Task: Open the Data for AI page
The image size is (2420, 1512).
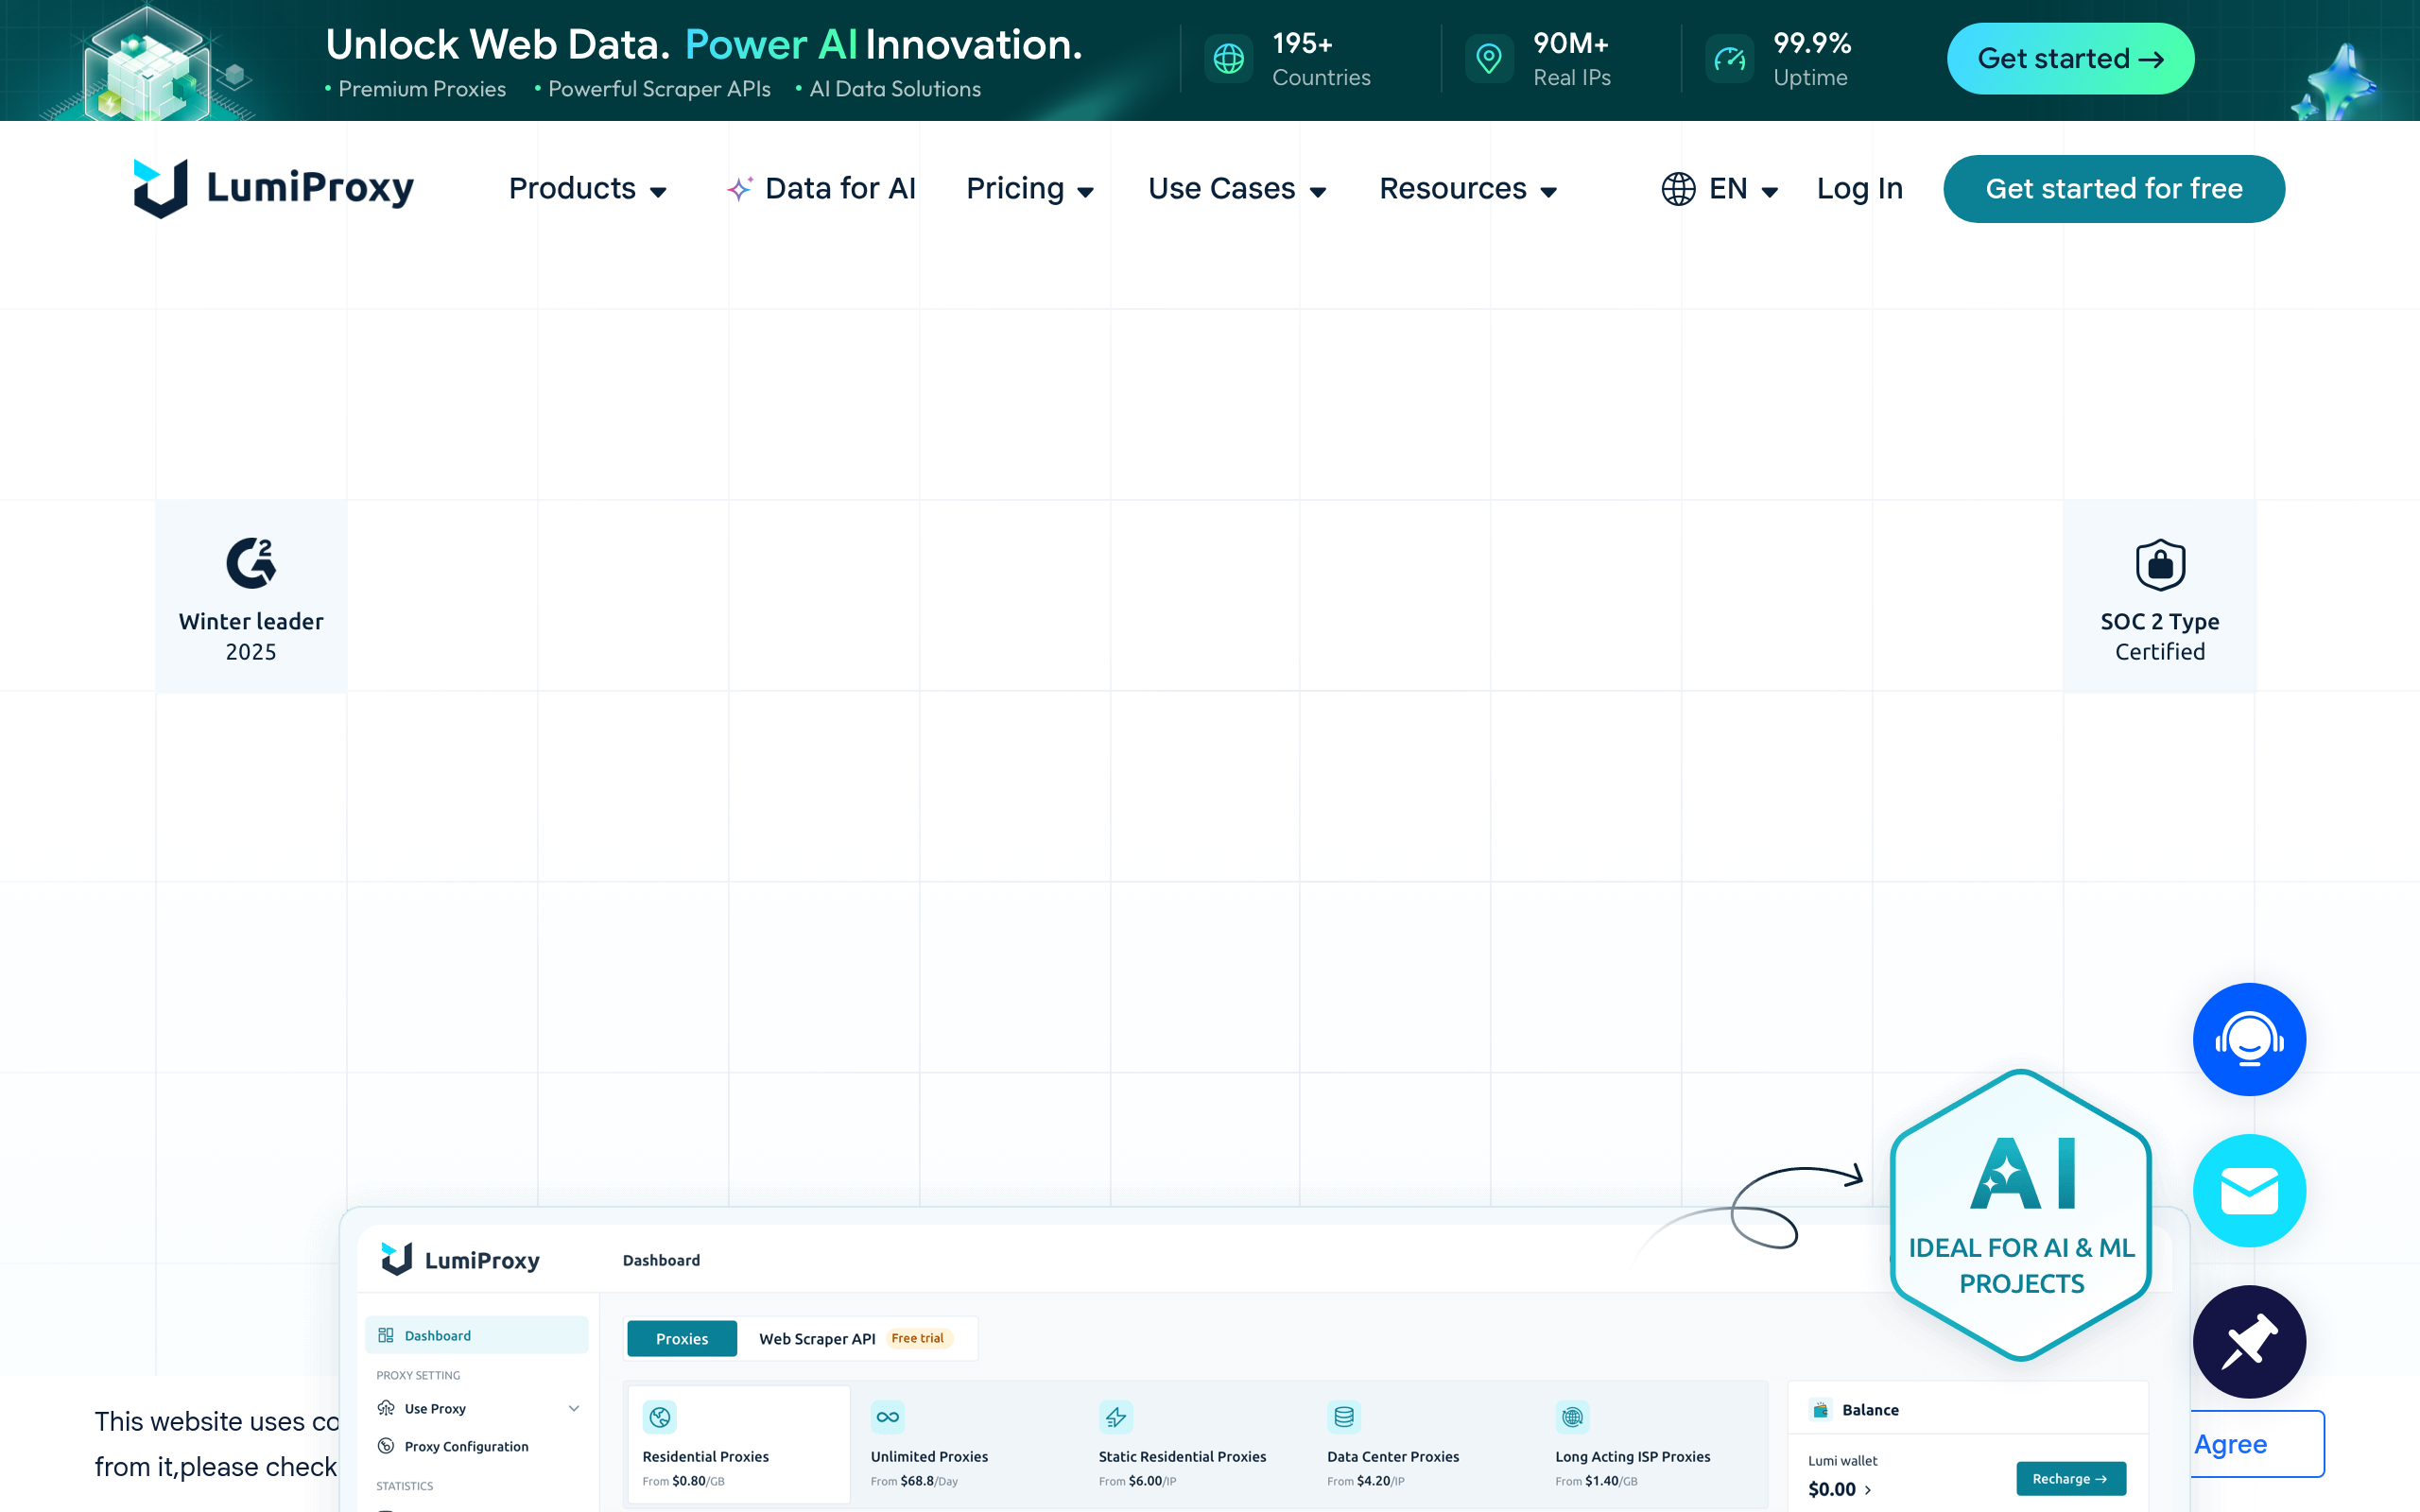Action: [x=821, y=189]
